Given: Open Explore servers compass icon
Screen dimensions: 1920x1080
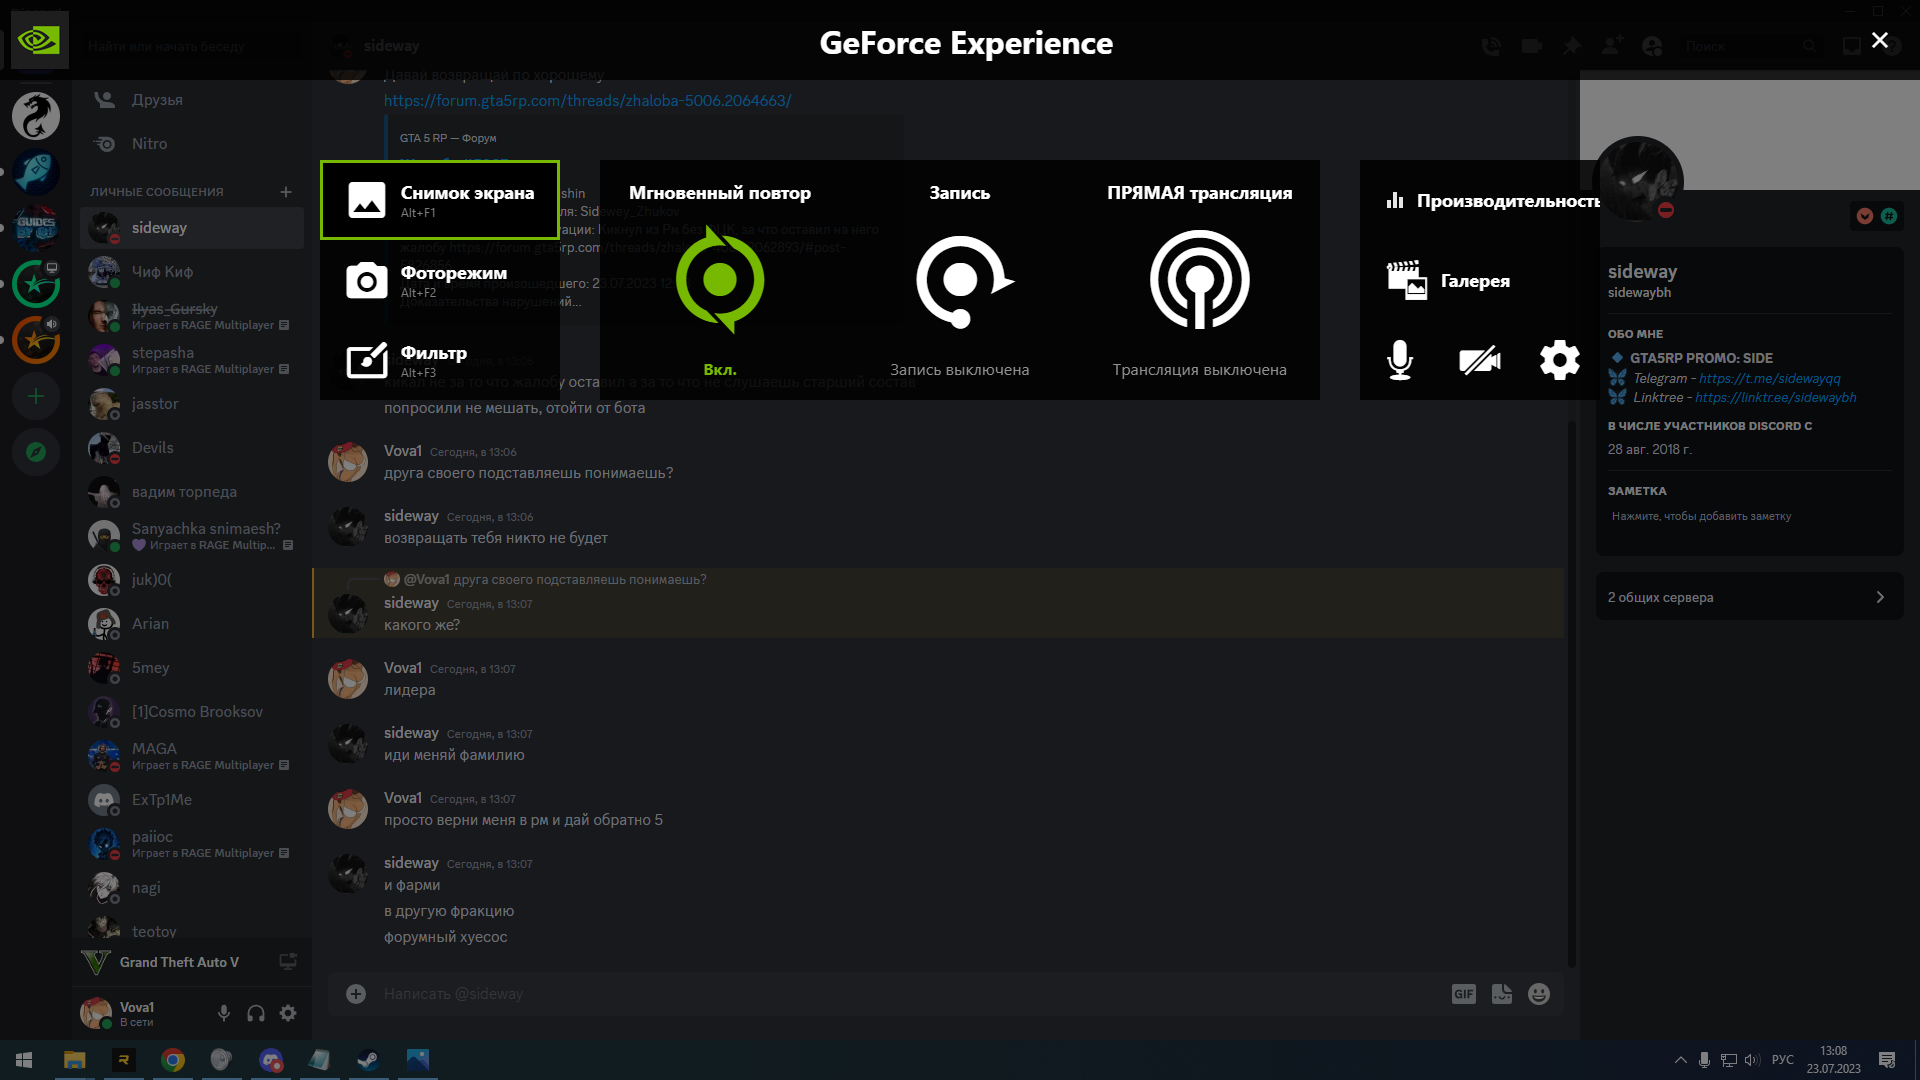Looking at the screenshot, I should 36,452.
